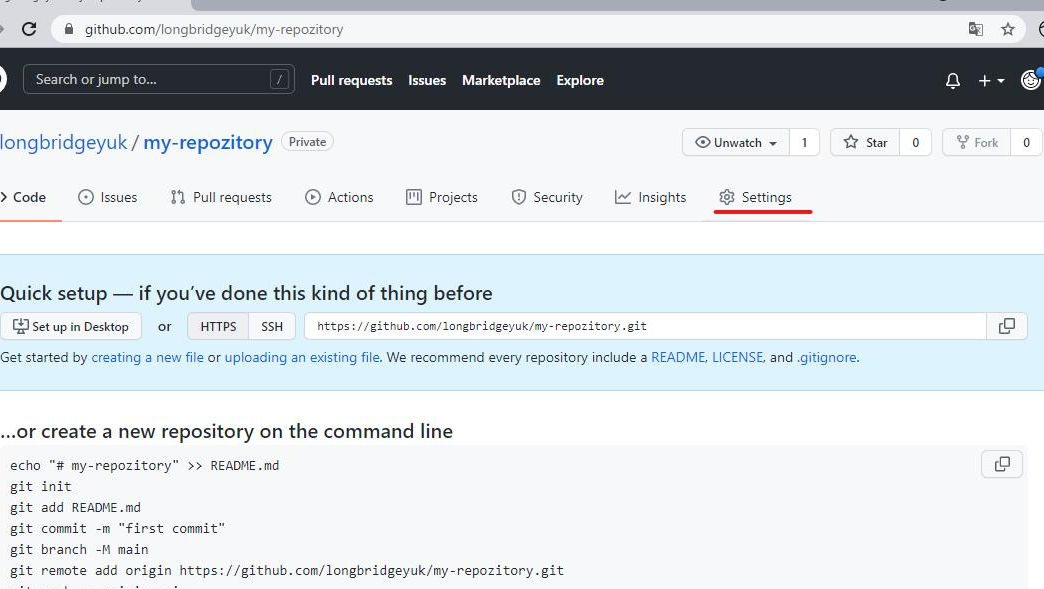Image resolution: width=1044 pixels, height=589 pixels.
Task: Switch to SSH clone protocol
Action: [272, 326]
